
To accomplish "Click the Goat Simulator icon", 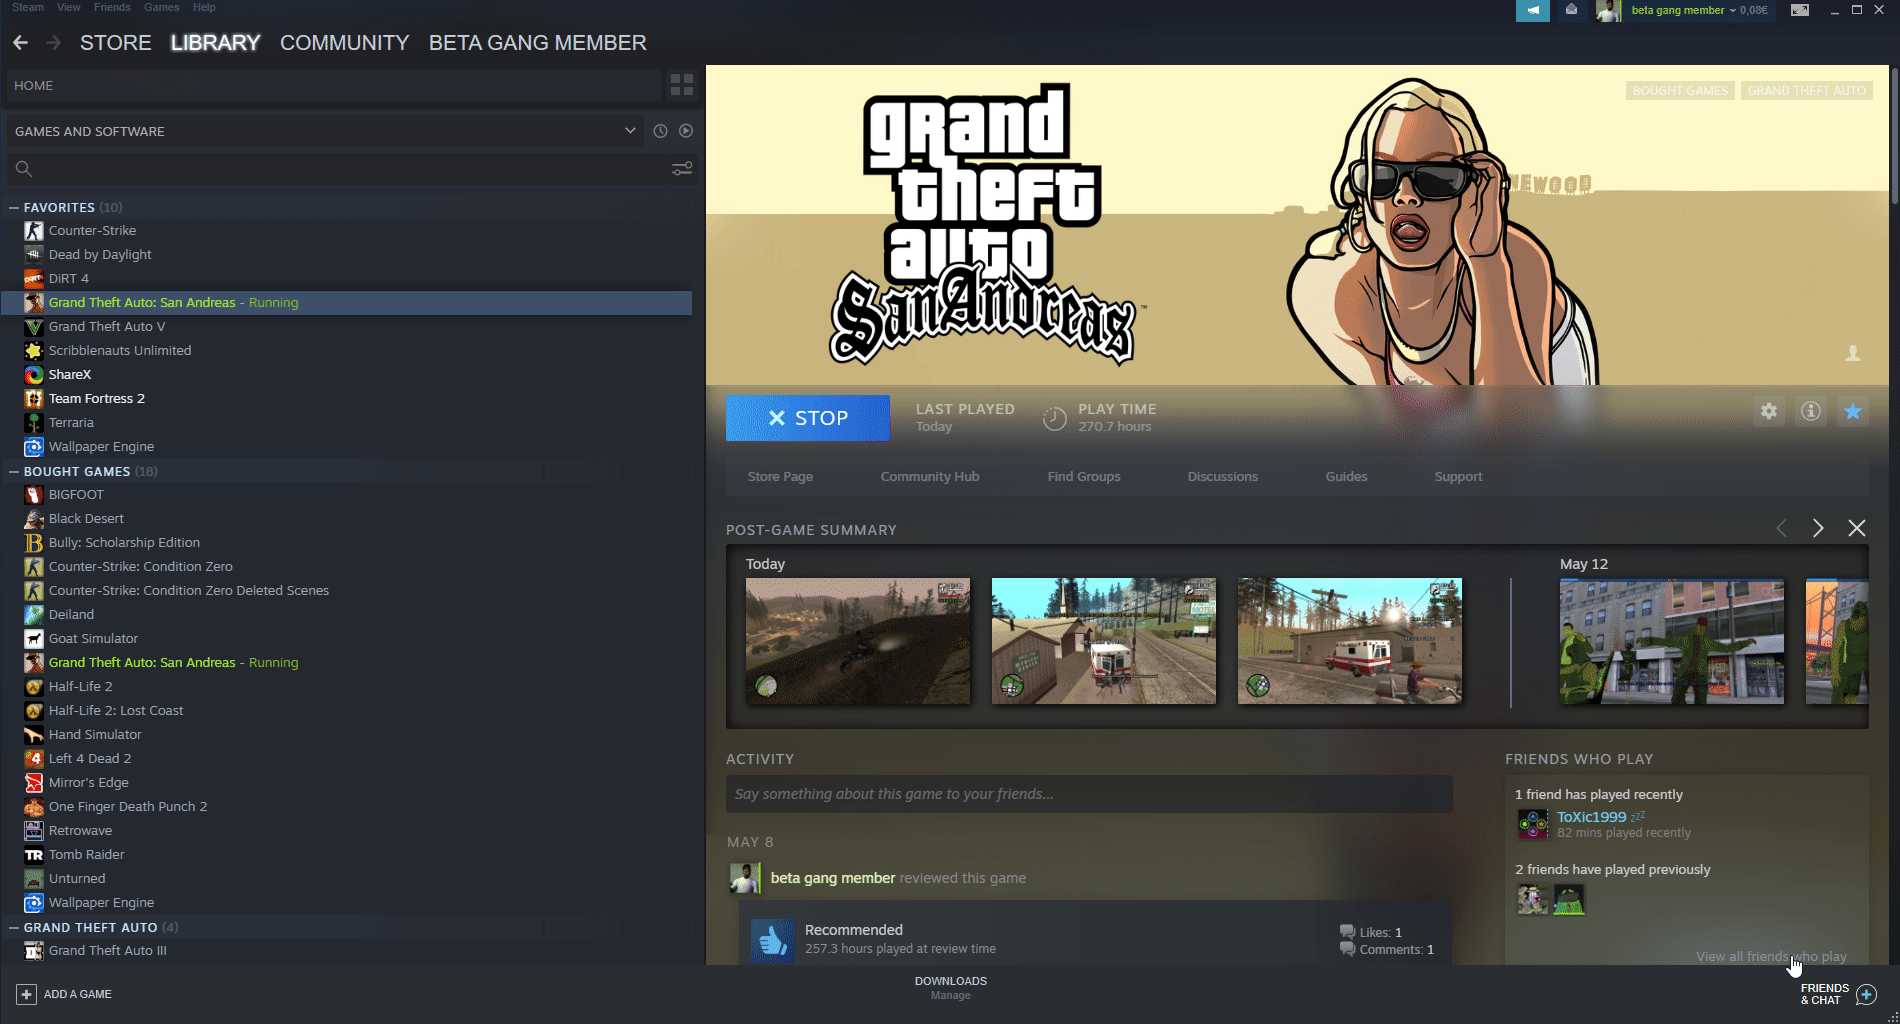I will pos(34,639).
